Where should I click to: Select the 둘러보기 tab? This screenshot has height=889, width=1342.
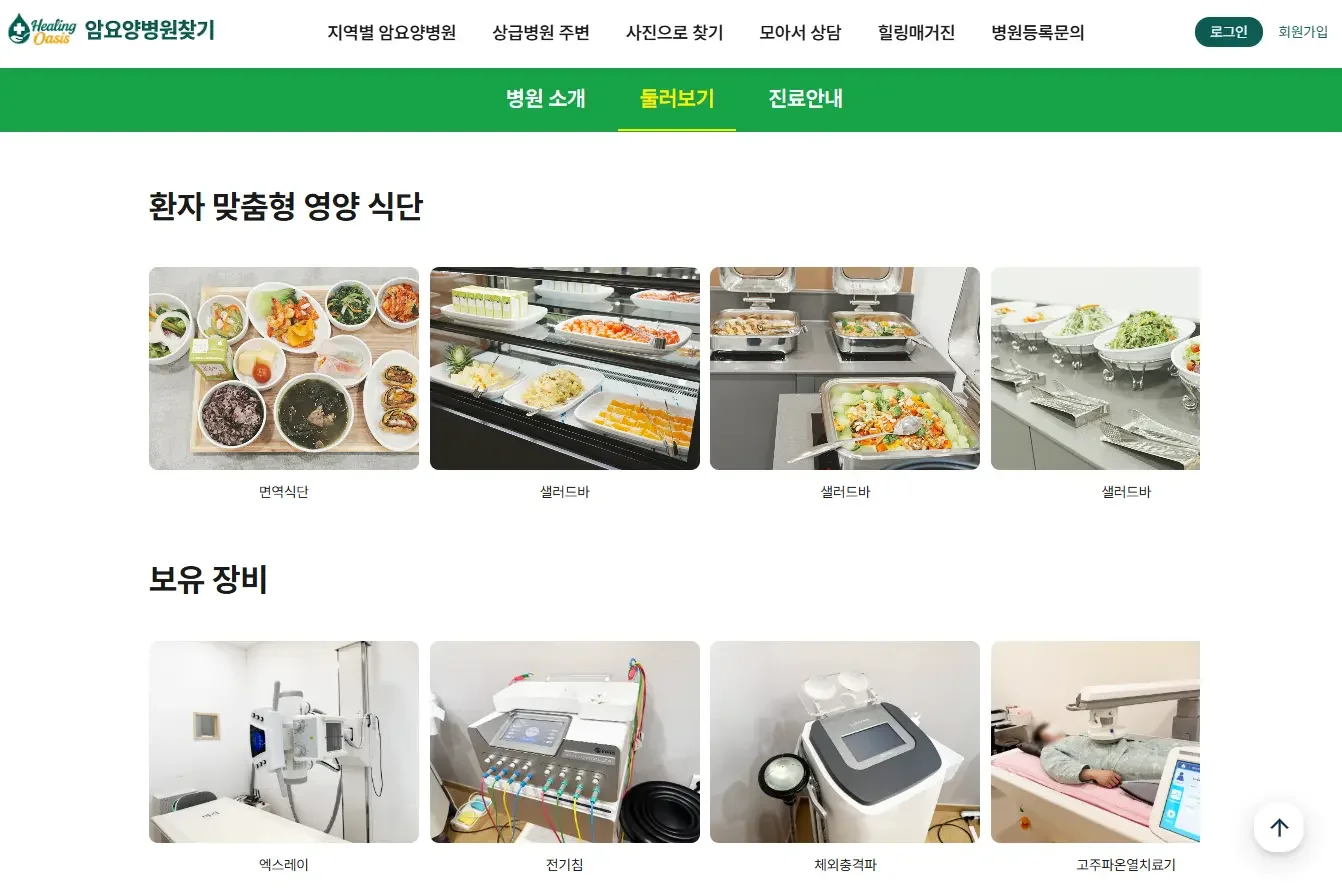point(677,98)
